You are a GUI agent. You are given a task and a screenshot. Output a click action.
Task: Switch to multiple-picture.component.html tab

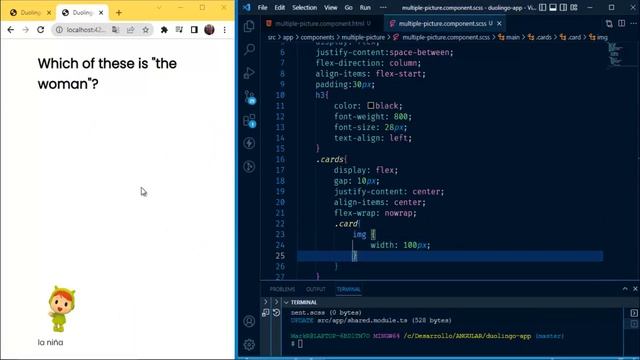tap(319, 24)
